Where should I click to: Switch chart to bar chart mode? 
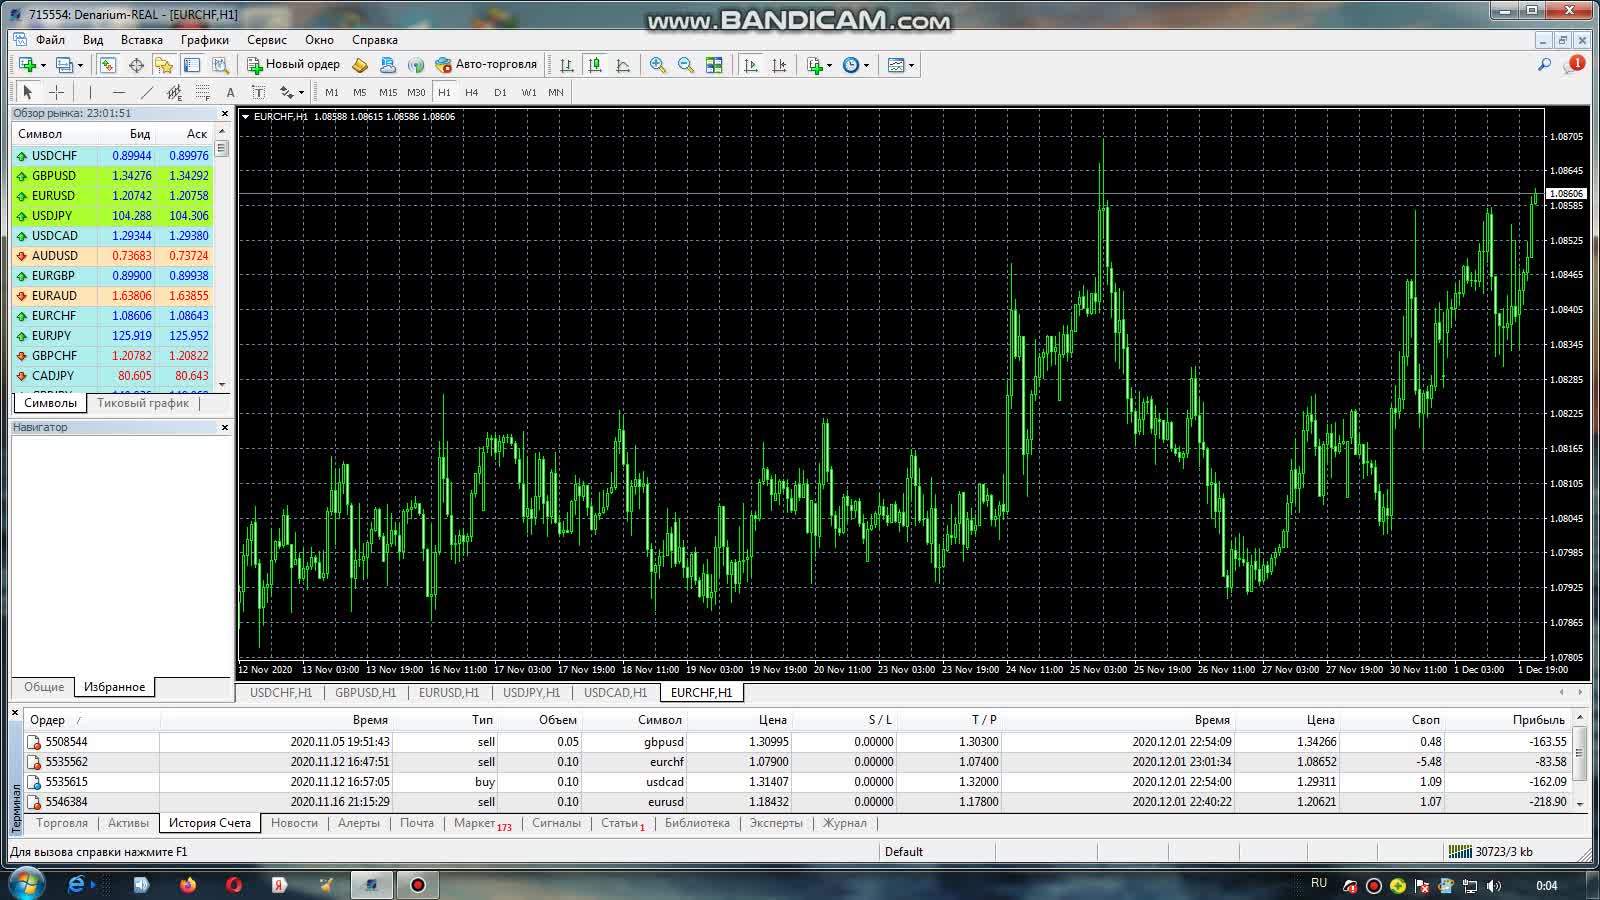[567, 65]
